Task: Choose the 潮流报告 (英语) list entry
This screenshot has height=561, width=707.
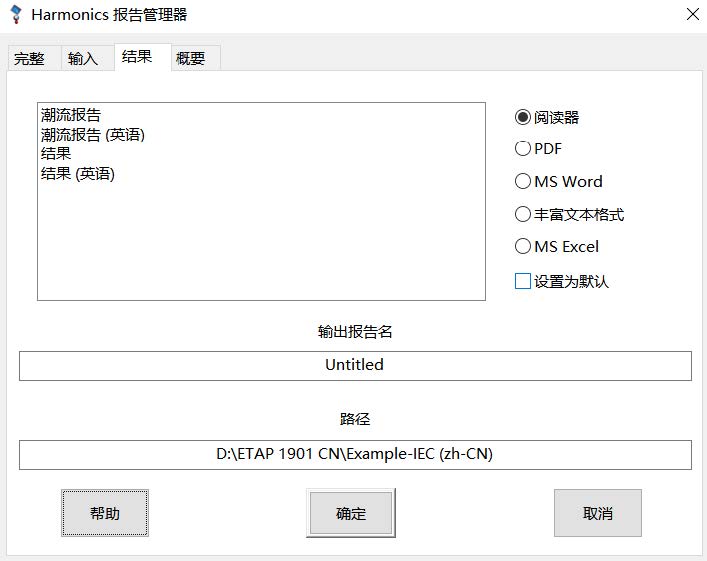Action: [x=93, y=135]
